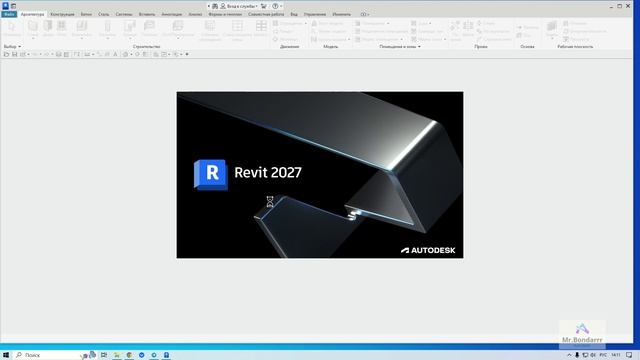Open the Autodesk store cart icon
Screen dimensions: 640x360
point(264,6)
